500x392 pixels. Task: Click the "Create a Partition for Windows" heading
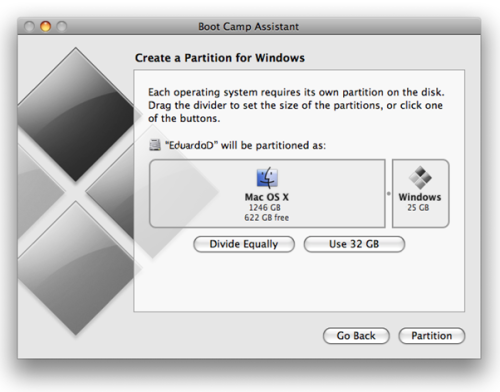click(220, 58)
